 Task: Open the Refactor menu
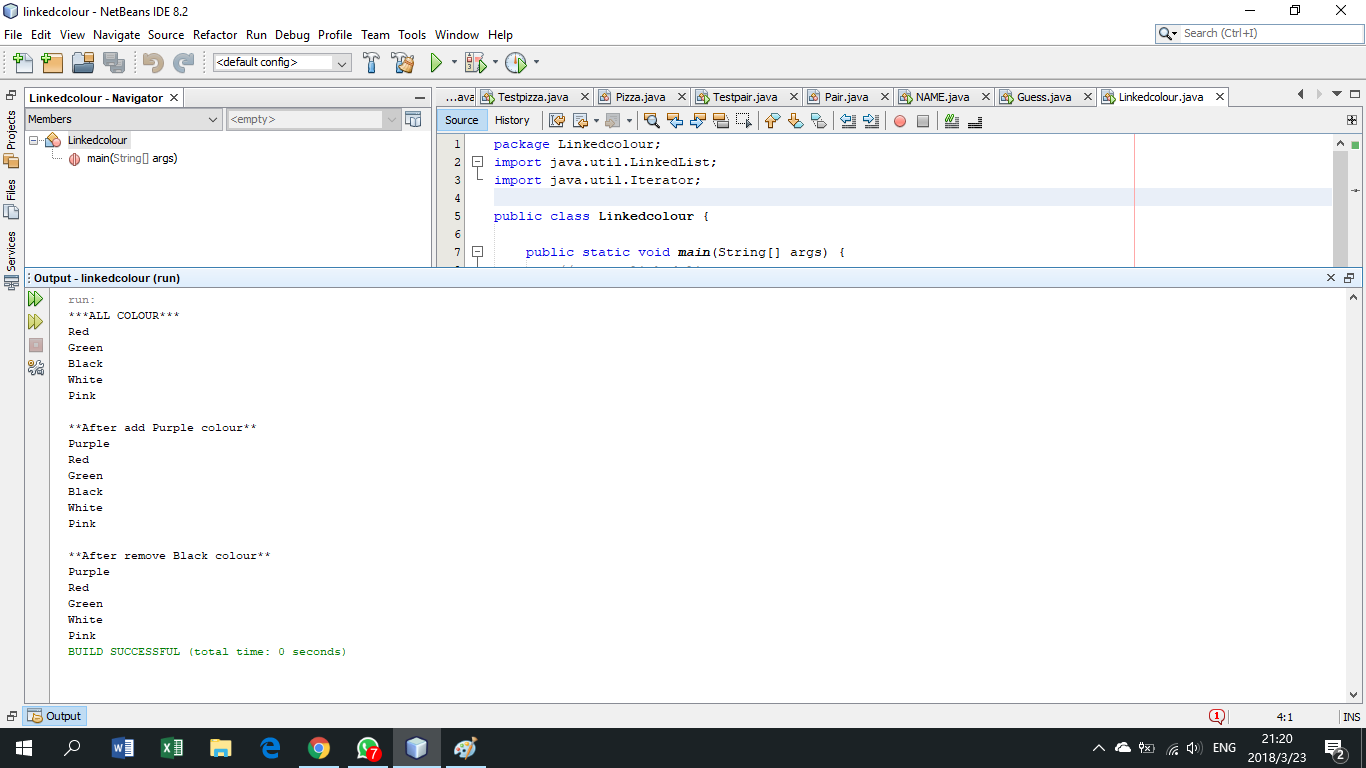click(x=215, y=34)
